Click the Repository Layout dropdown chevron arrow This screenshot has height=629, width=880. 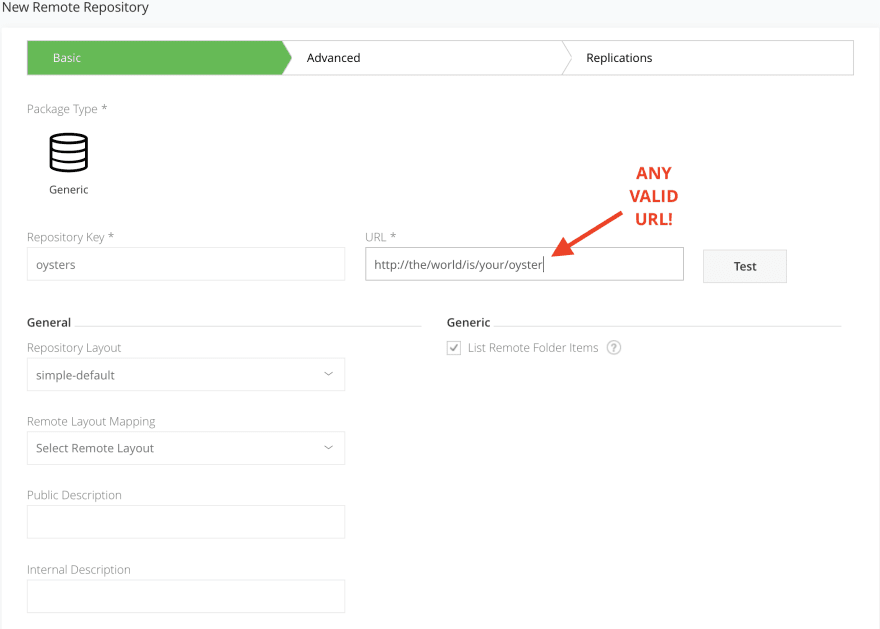(x=329, y=375)
